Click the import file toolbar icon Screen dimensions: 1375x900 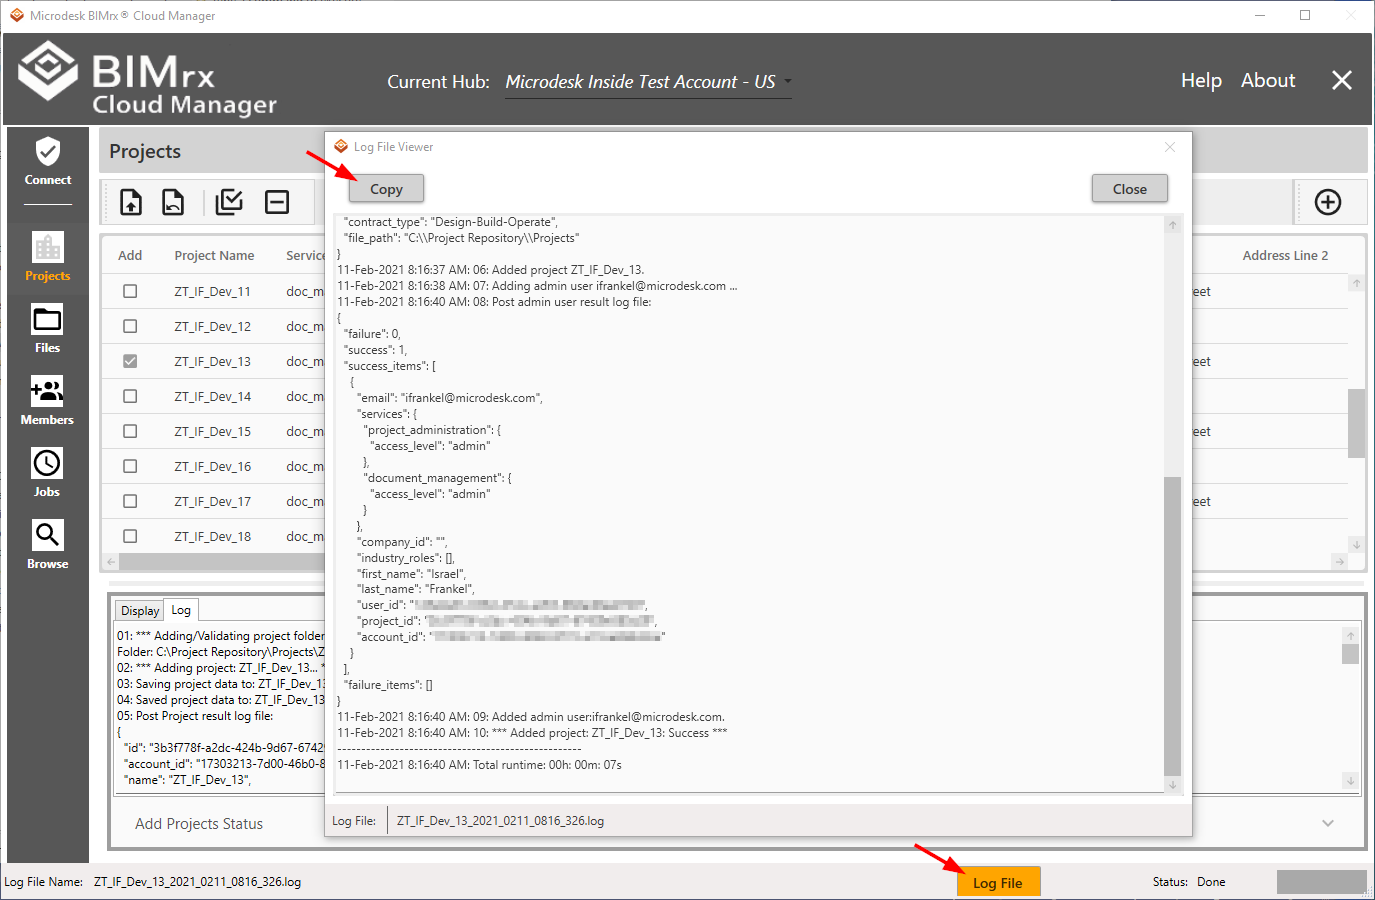pos(131,202)
